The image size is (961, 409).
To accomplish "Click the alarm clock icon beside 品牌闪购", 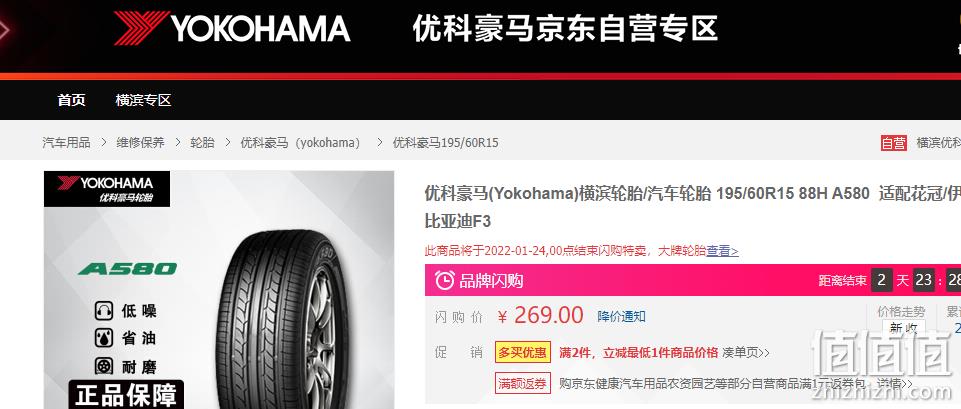I will 444,281.
